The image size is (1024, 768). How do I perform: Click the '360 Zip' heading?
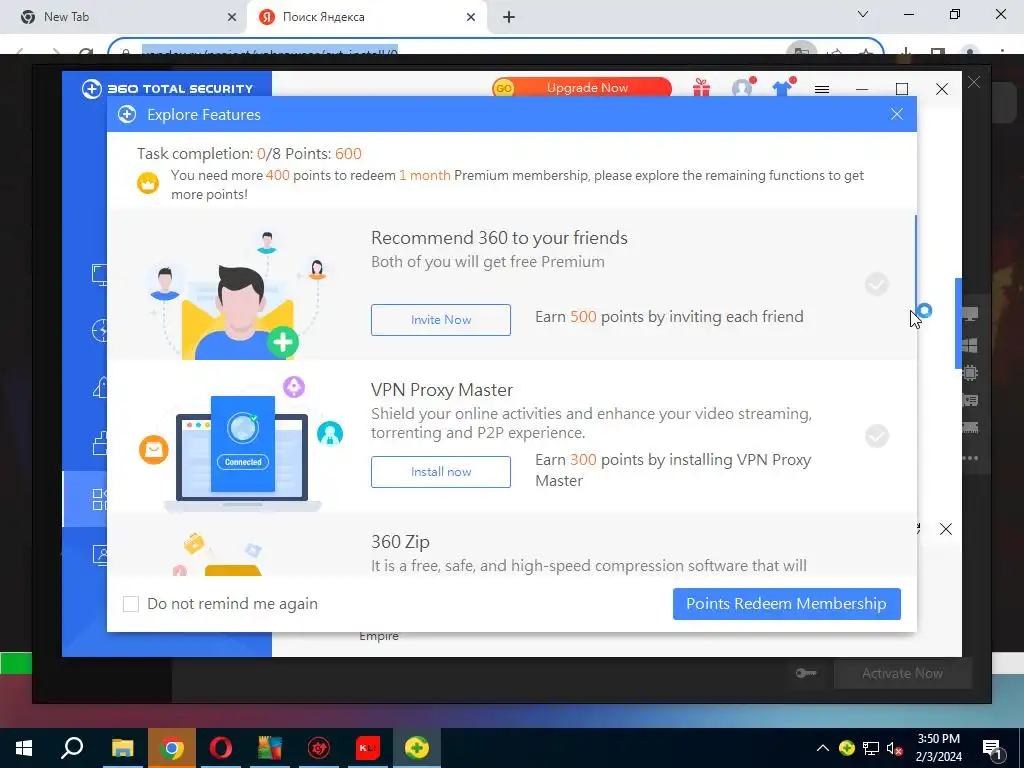[400, 542]
